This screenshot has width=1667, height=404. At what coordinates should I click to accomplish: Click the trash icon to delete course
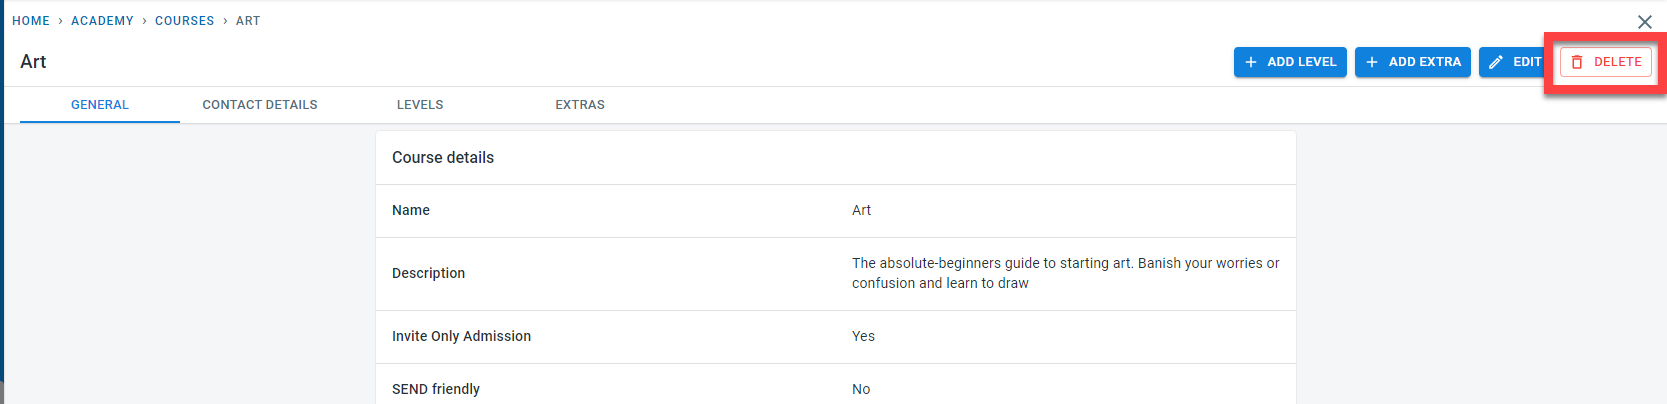coord(1577,62)
